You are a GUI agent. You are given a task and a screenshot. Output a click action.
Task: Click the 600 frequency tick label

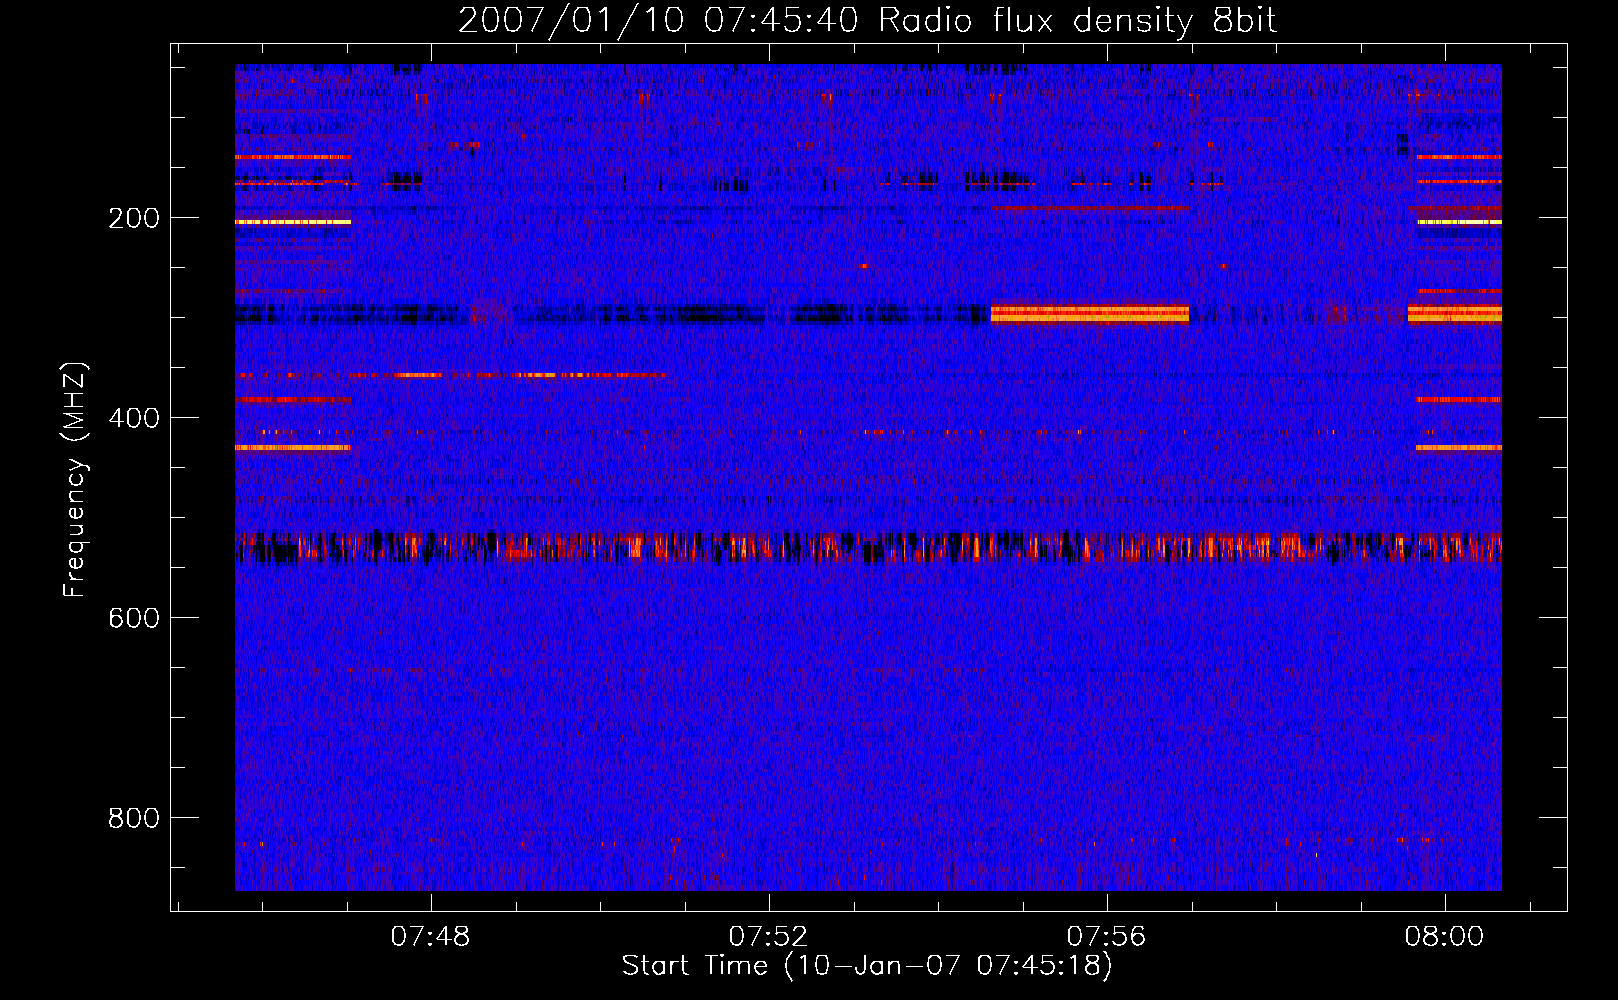[134, 618]
